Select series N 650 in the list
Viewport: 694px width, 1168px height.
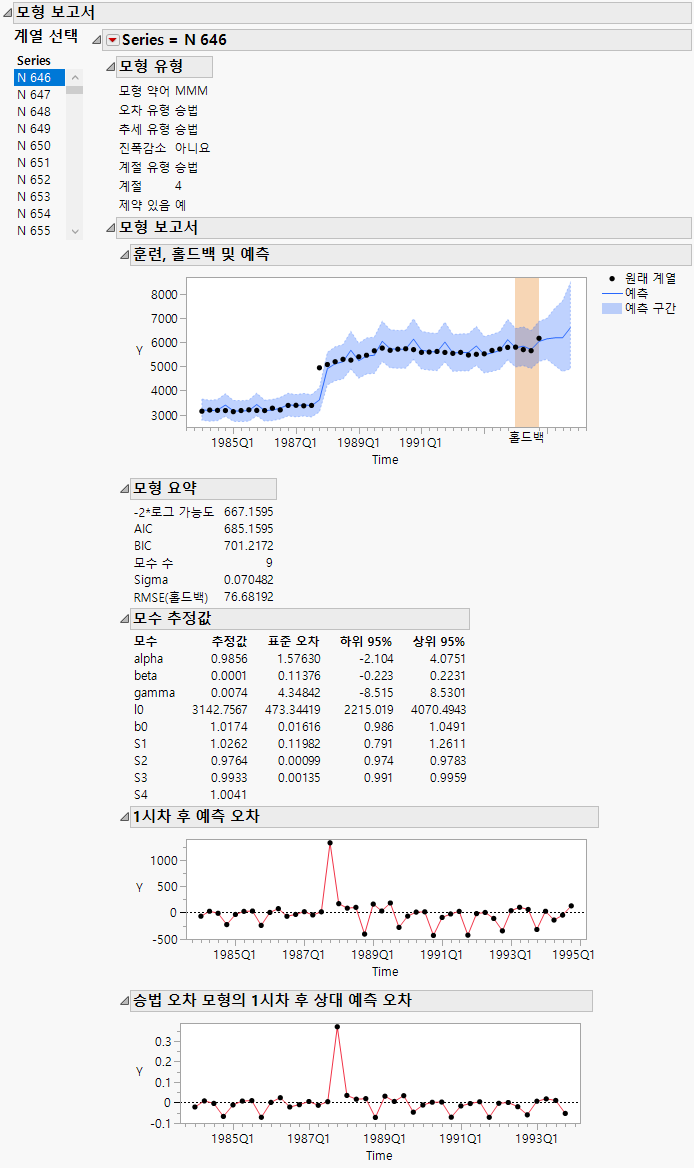39,146
